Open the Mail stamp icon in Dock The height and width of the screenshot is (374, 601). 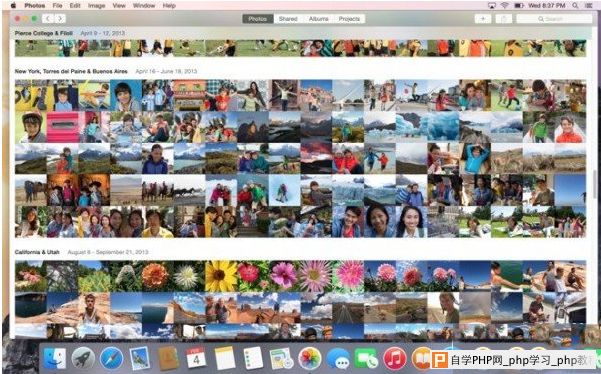[x=140, y=359]
